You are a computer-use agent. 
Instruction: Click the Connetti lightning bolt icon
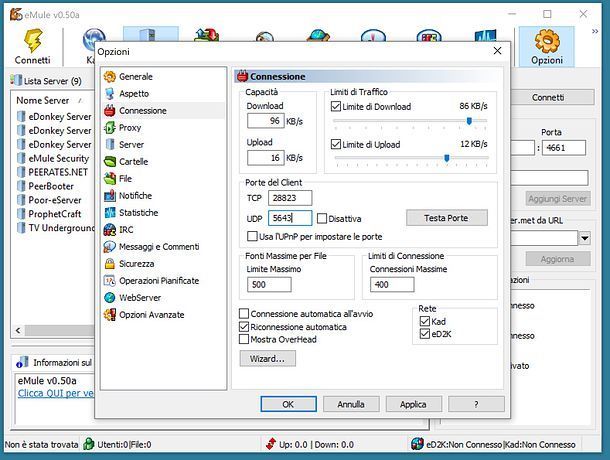click(x=32, y=41)
